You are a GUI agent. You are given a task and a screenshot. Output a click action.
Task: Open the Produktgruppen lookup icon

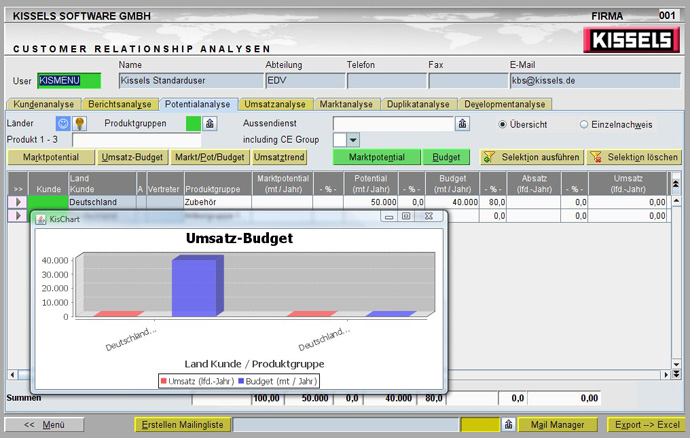210,124
